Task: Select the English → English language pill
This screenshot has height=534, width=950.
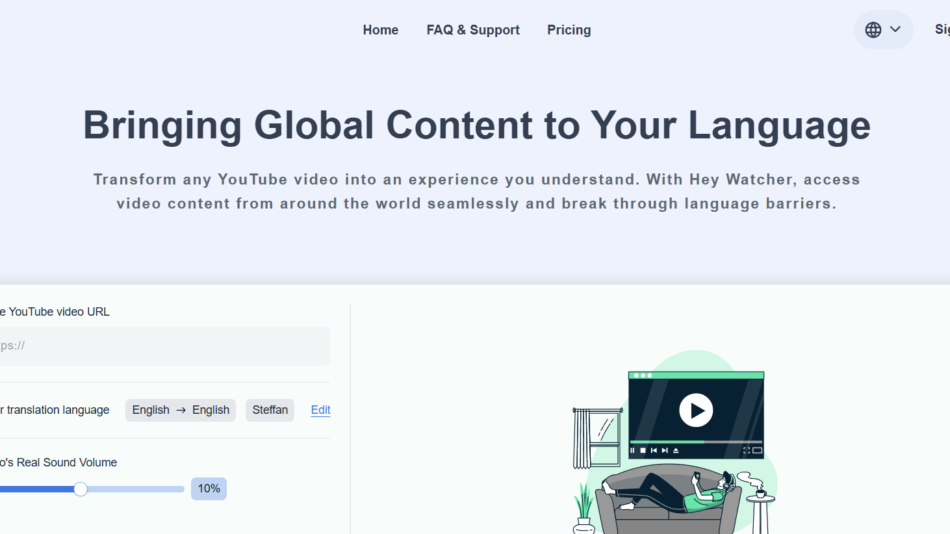Action: [x=181, y=410]
